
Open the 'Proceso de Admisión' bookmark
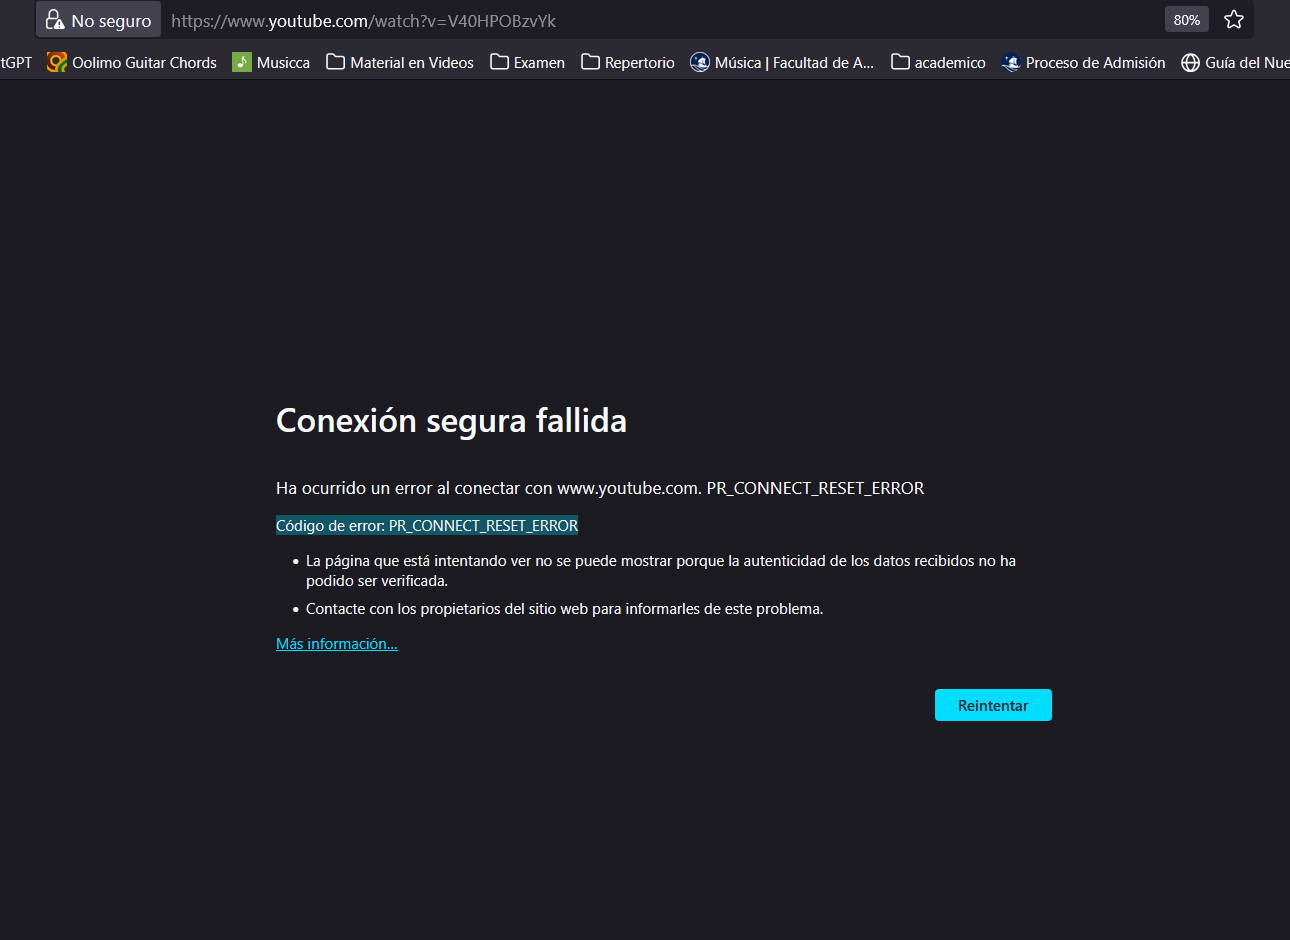click(x=1084, y=62)
